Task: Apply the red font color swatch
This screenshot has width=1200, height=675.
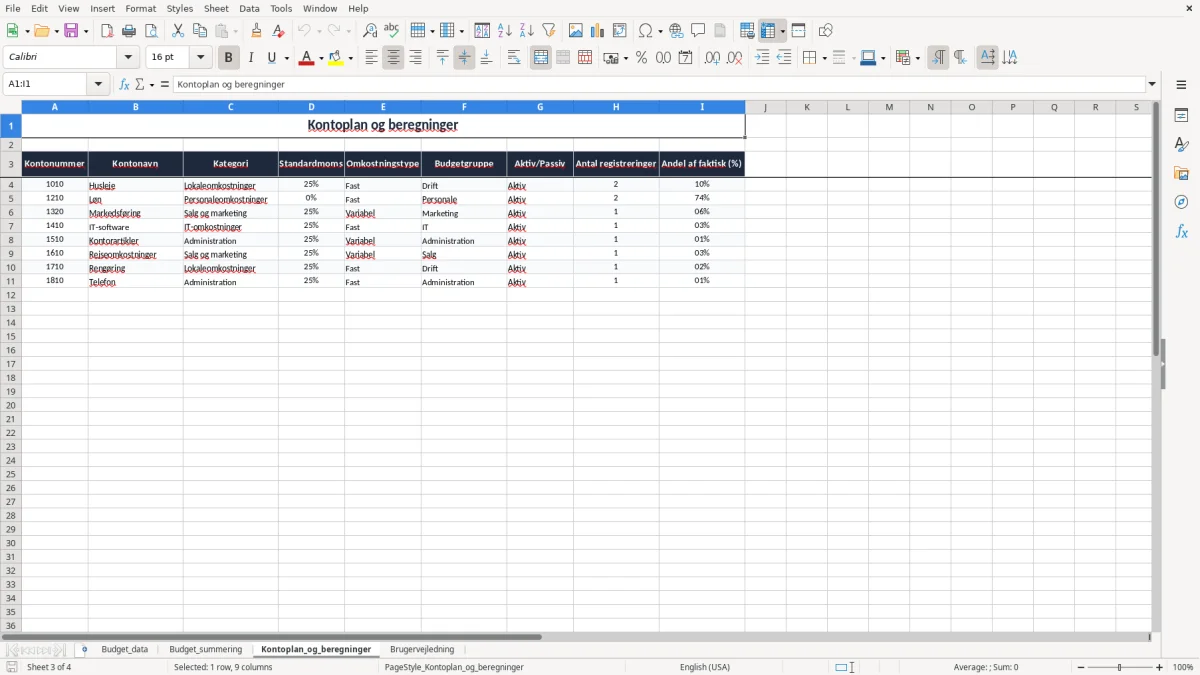Action: tap(306, 58)
